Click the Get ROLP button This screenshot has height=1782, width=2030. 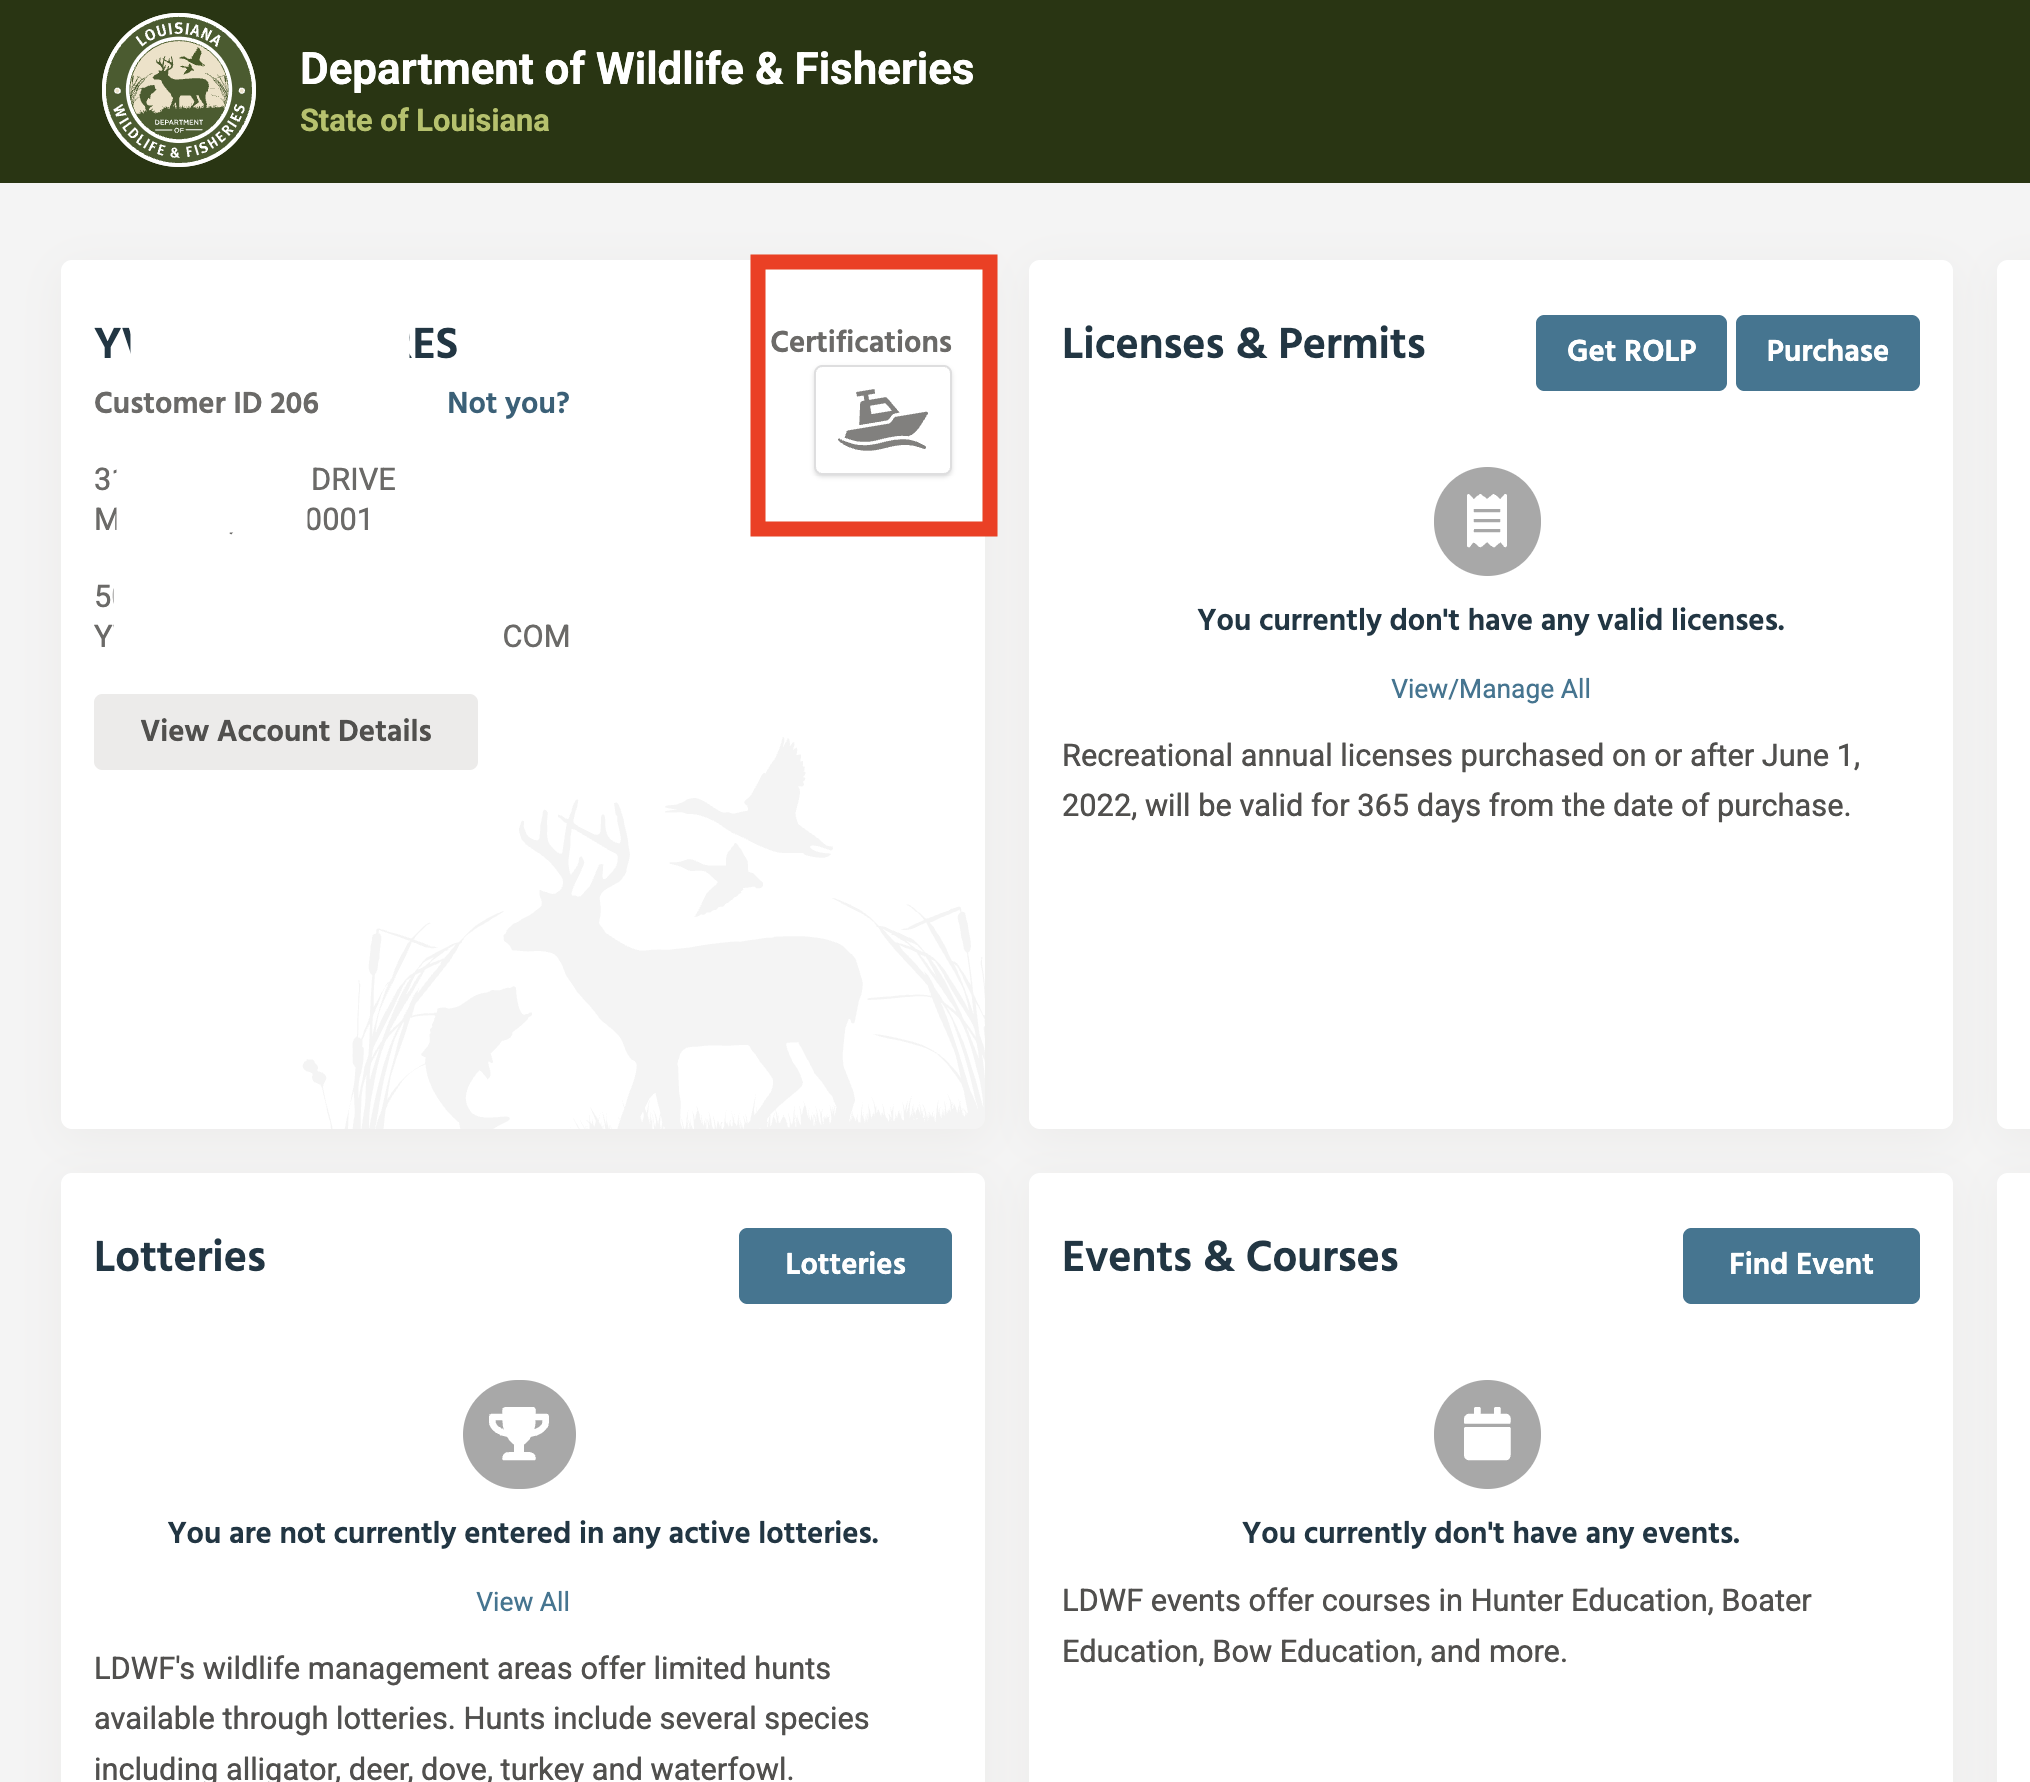(1631, 352)
